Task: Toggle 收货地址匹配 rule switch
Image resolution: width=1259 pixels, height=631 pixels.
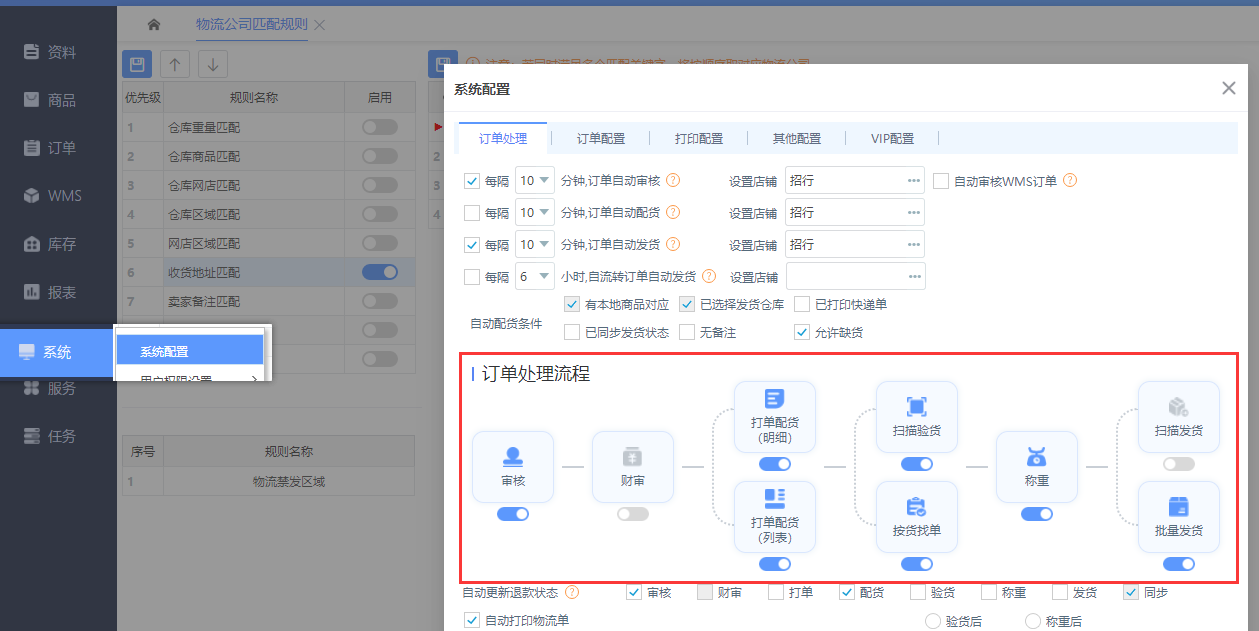Action: 380,272
